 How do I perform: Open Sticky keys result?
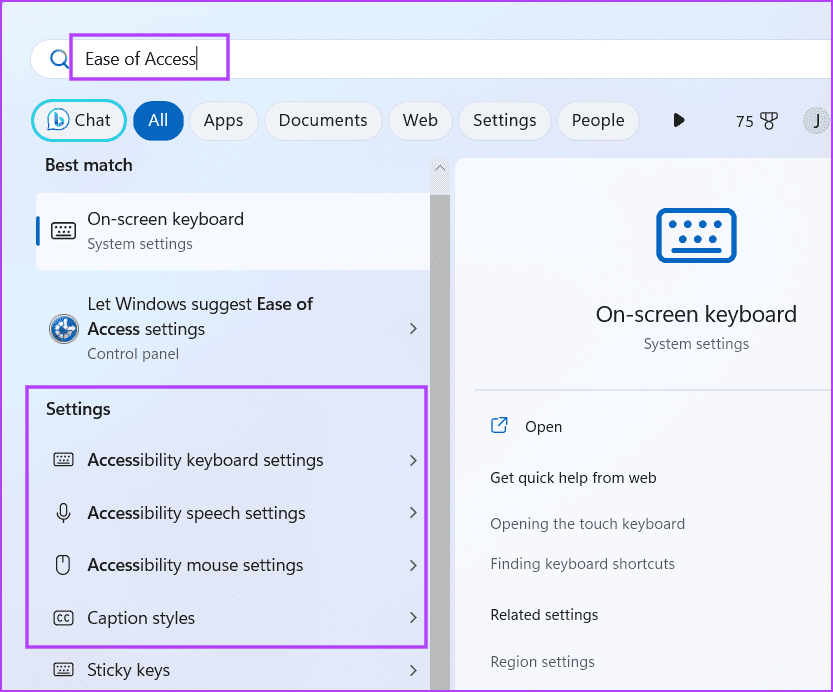click(233, 670)
